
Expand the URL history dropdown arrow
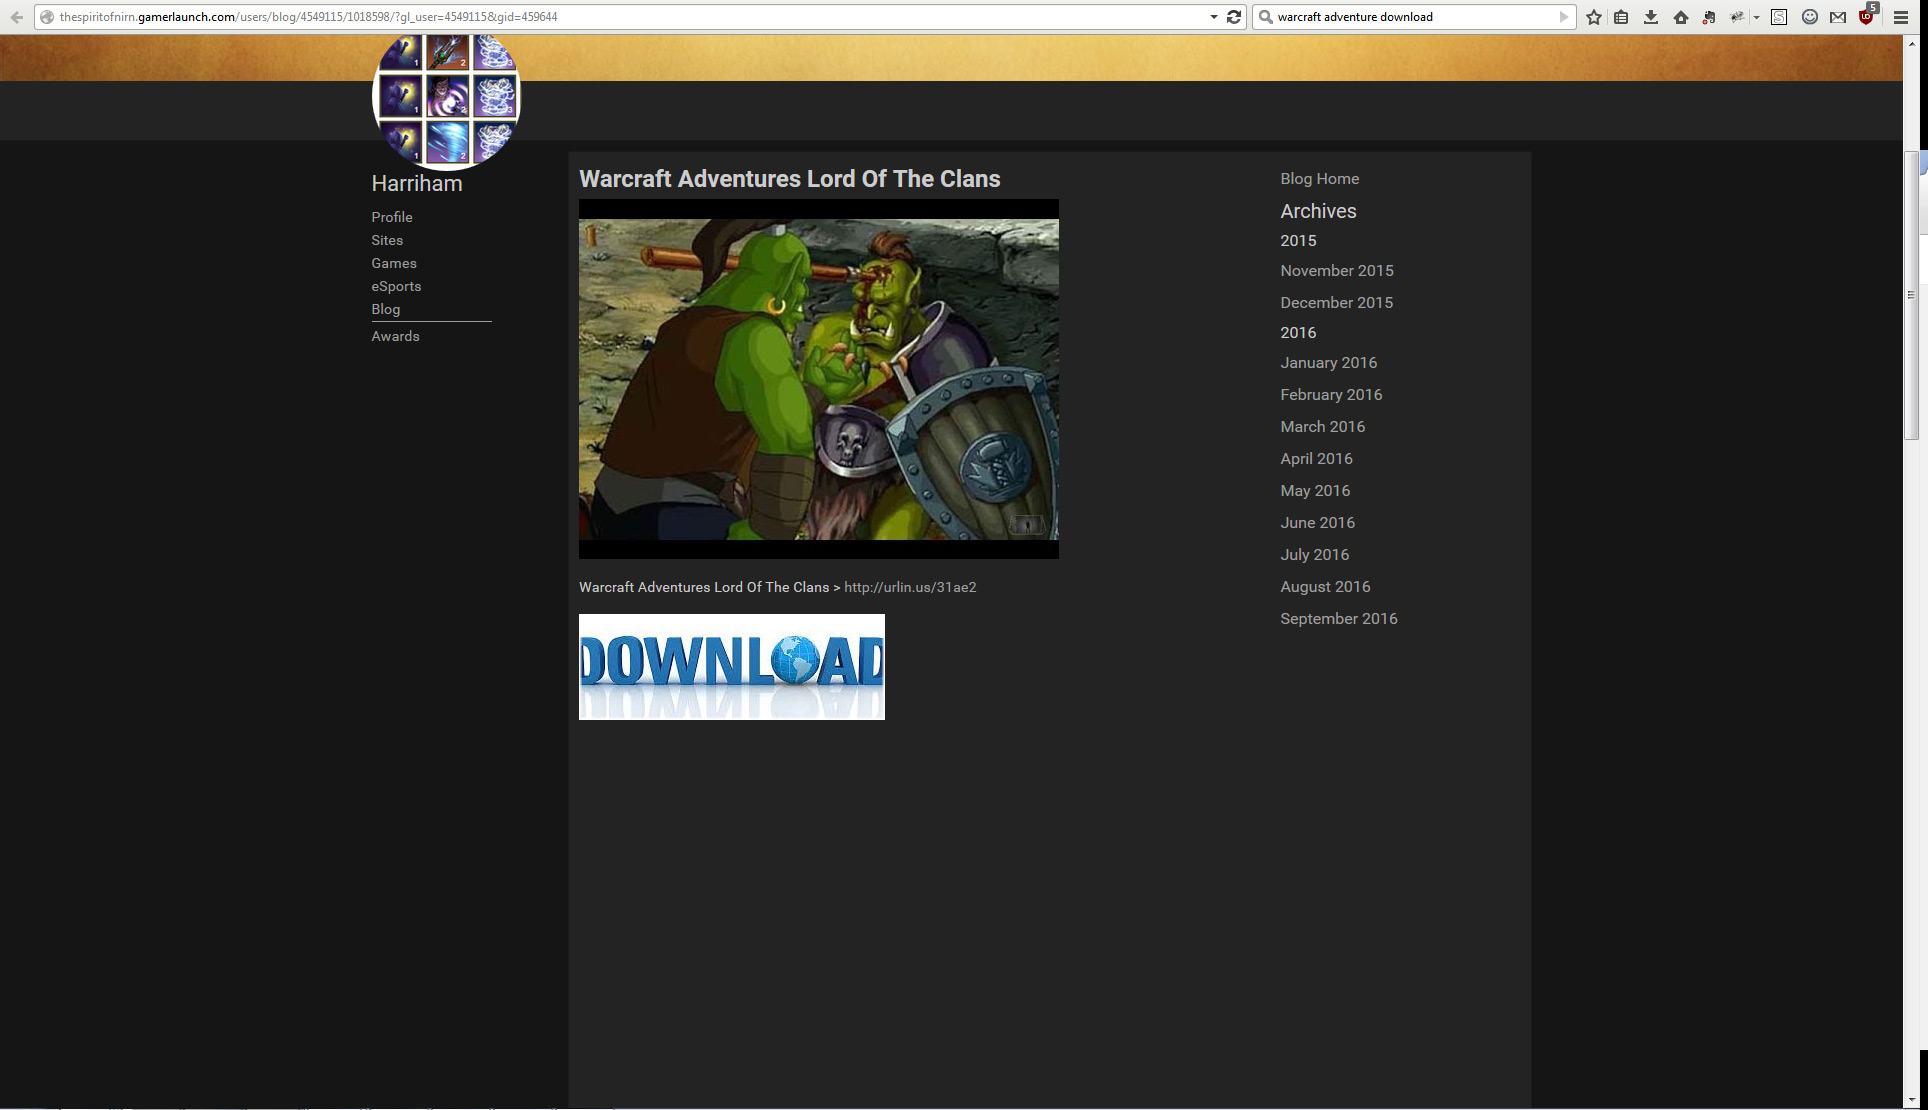coord(1213,17)
